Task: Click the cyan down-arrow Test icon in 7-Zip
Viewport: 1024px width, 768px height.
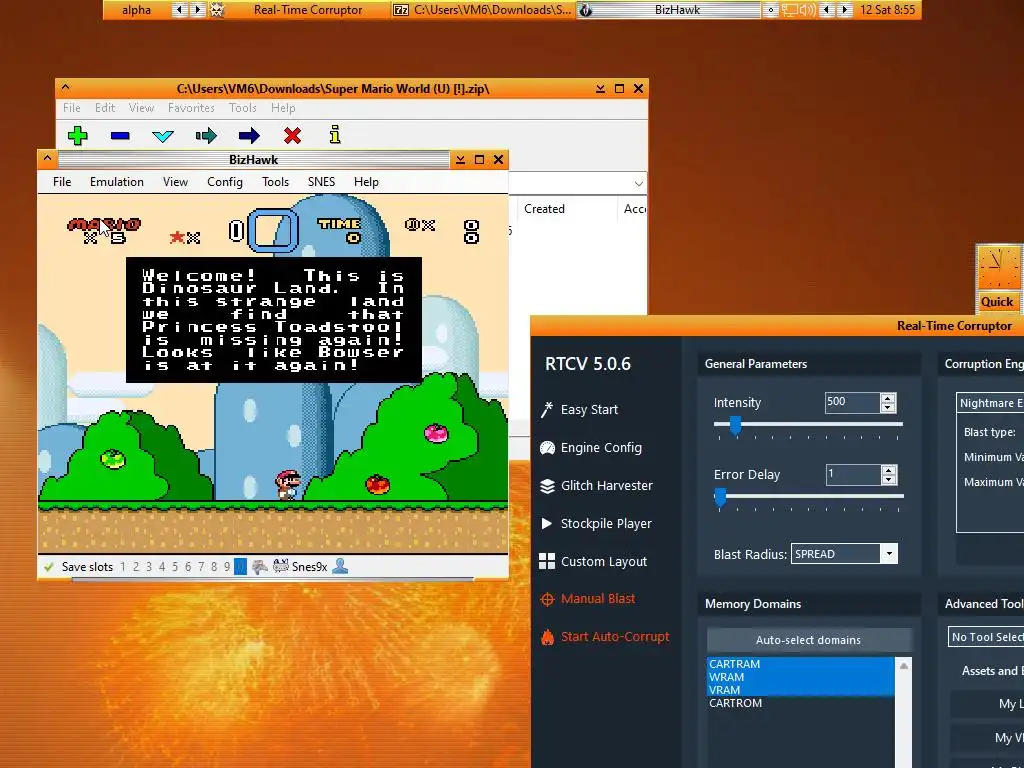Action: pyautogui.click(x=163, y=136)
